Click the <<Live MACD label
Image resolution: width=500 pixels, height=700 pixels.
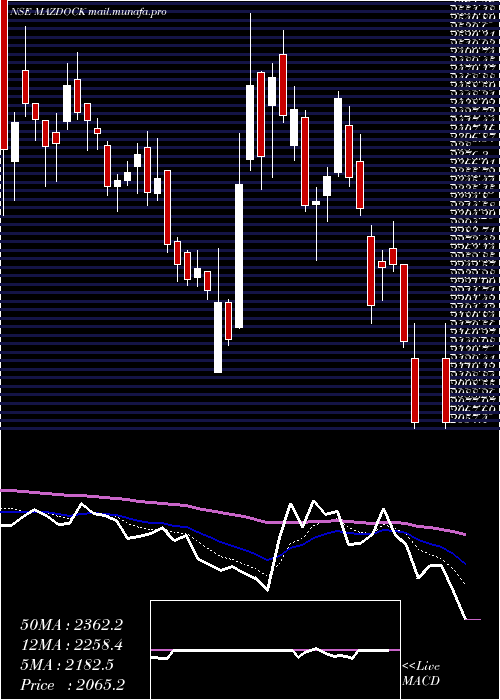[421, 674]
